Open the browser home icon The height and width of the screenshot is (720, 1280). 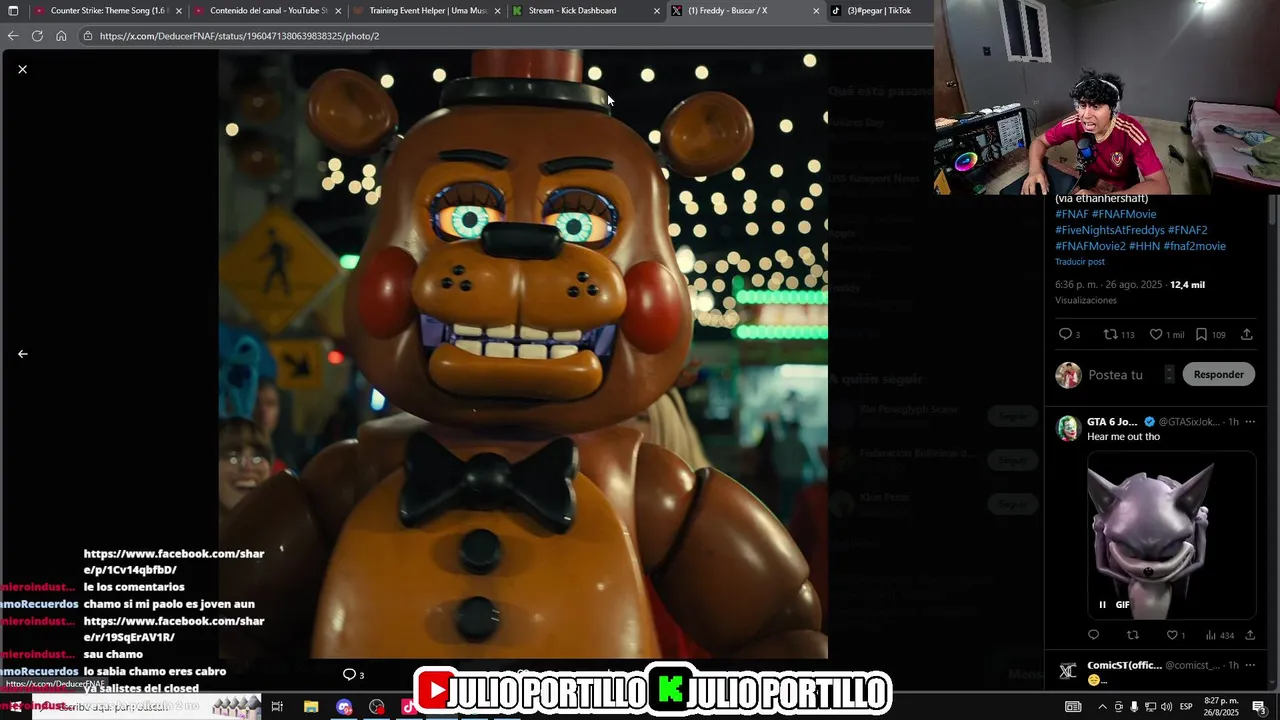pyautogui.click(x=61, y=36)
